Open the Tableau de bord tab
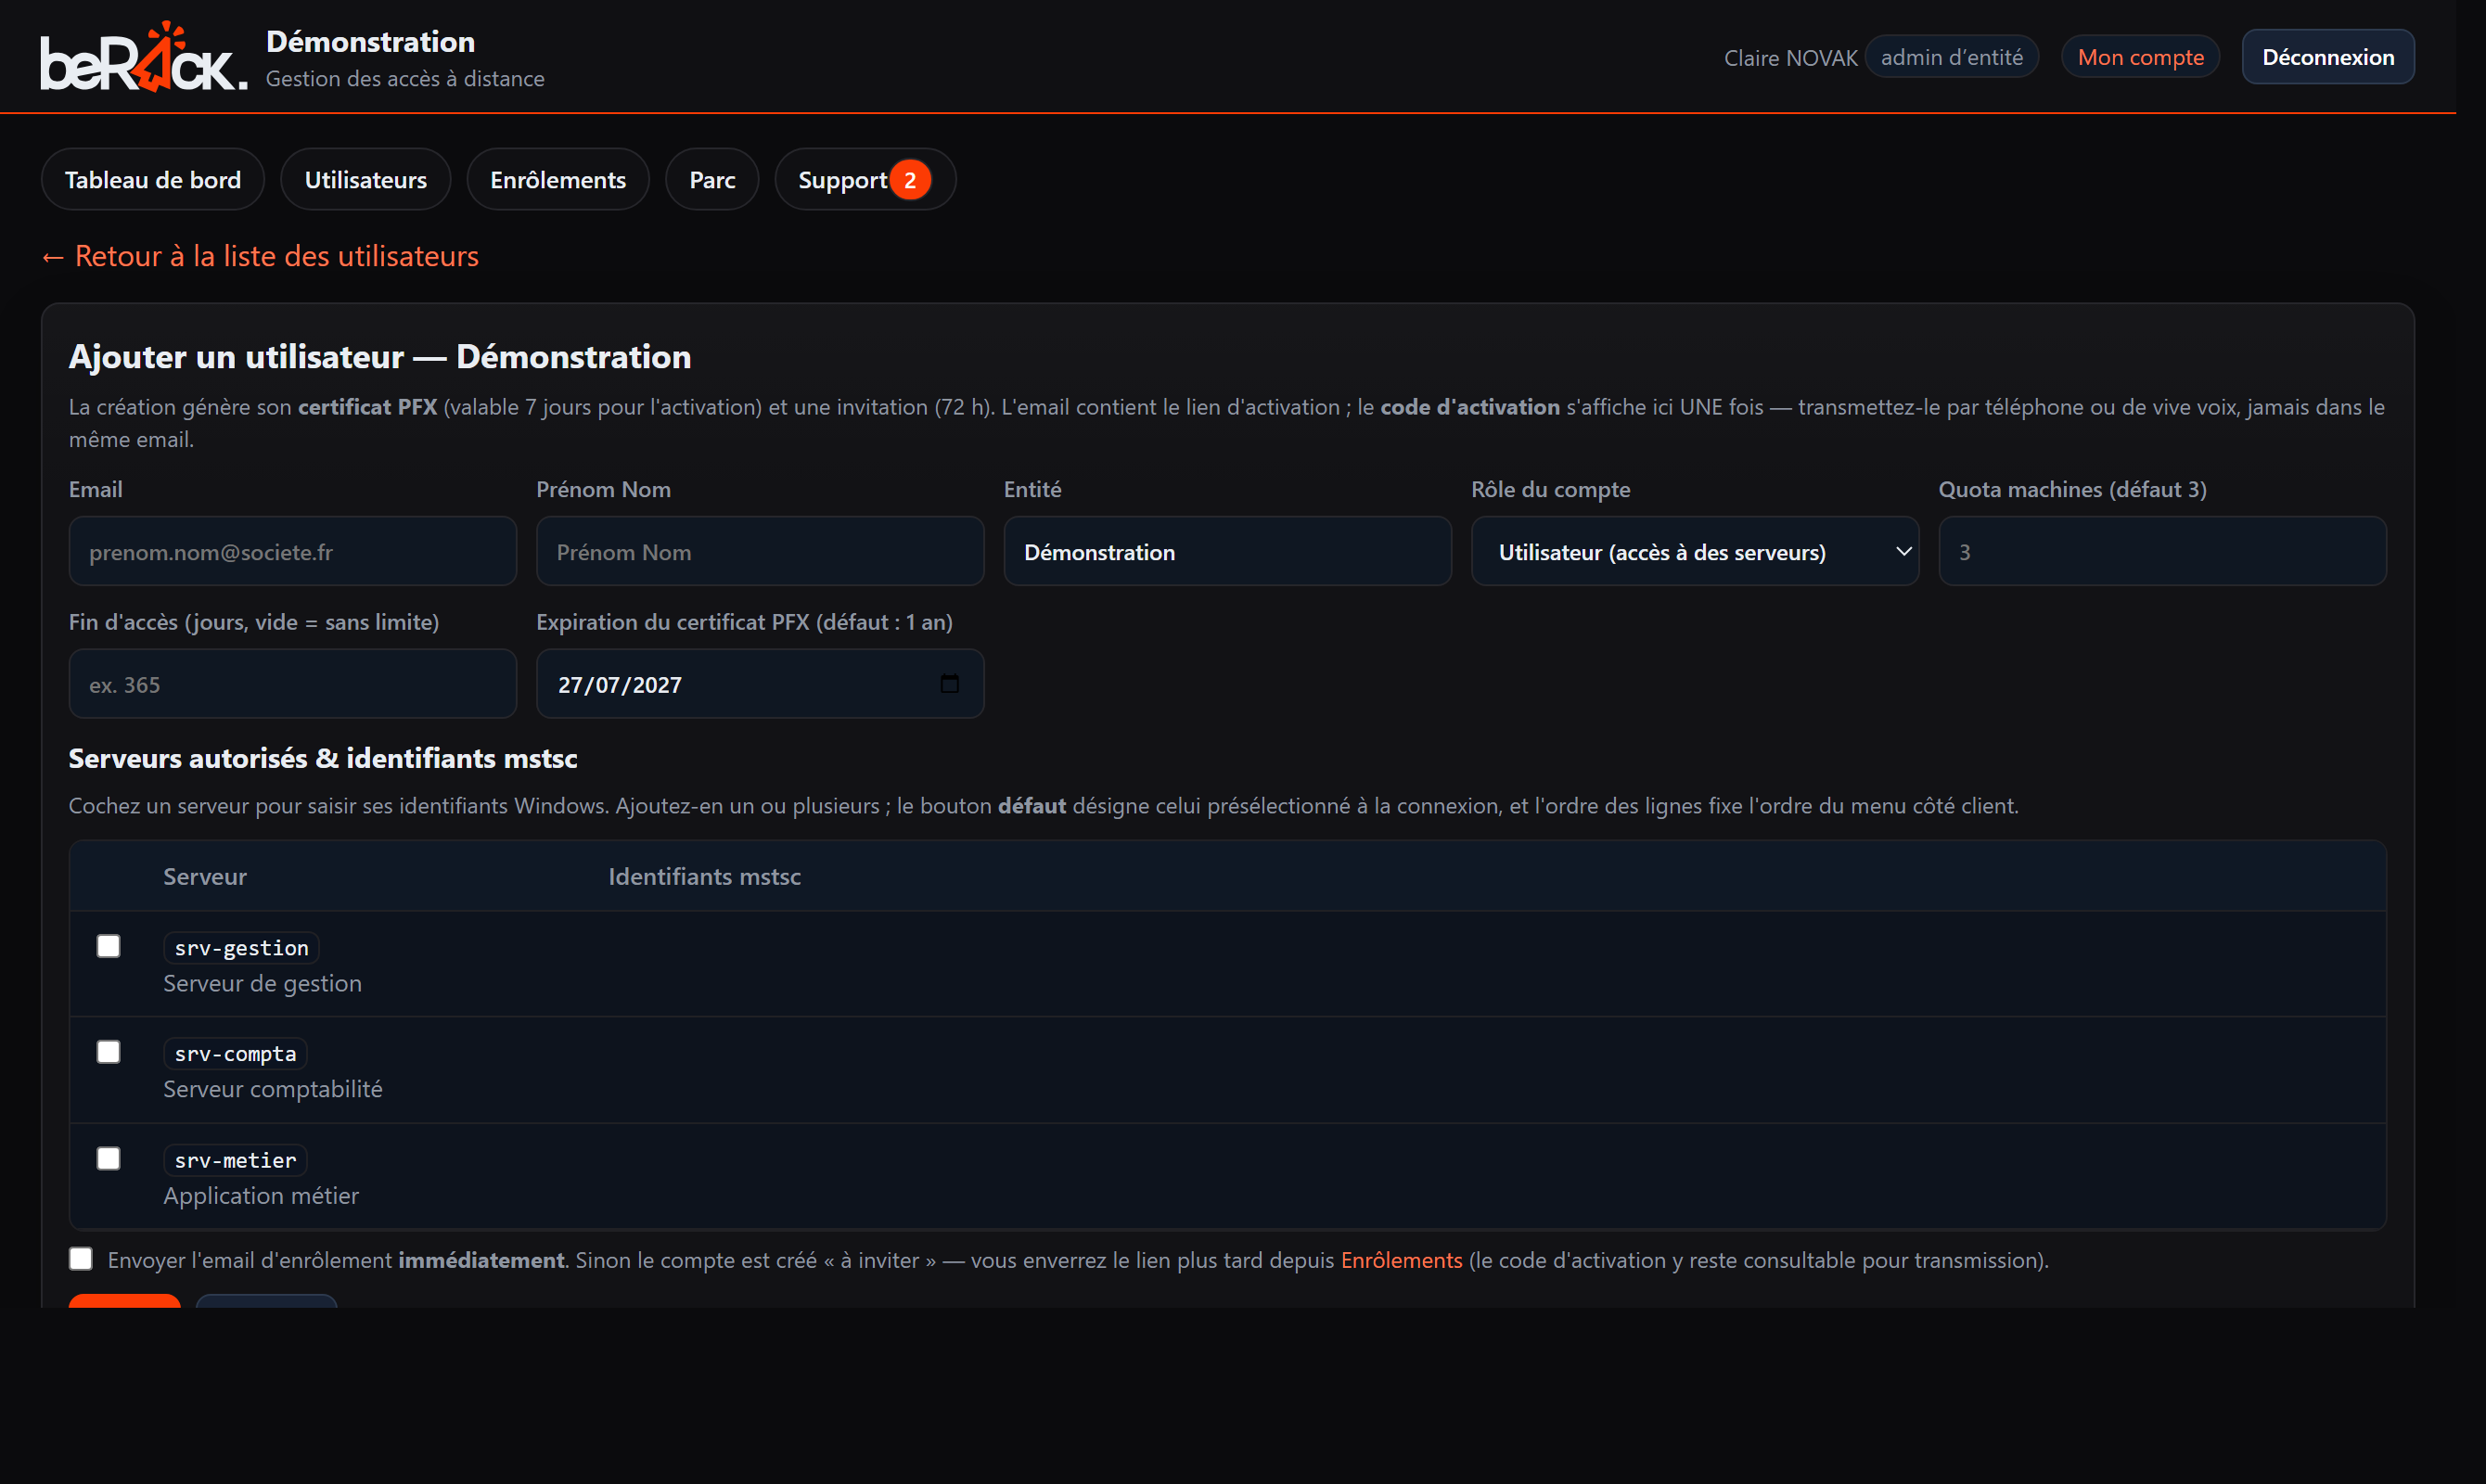This screenshot has width=2486, height=1484. pos(153,180)
